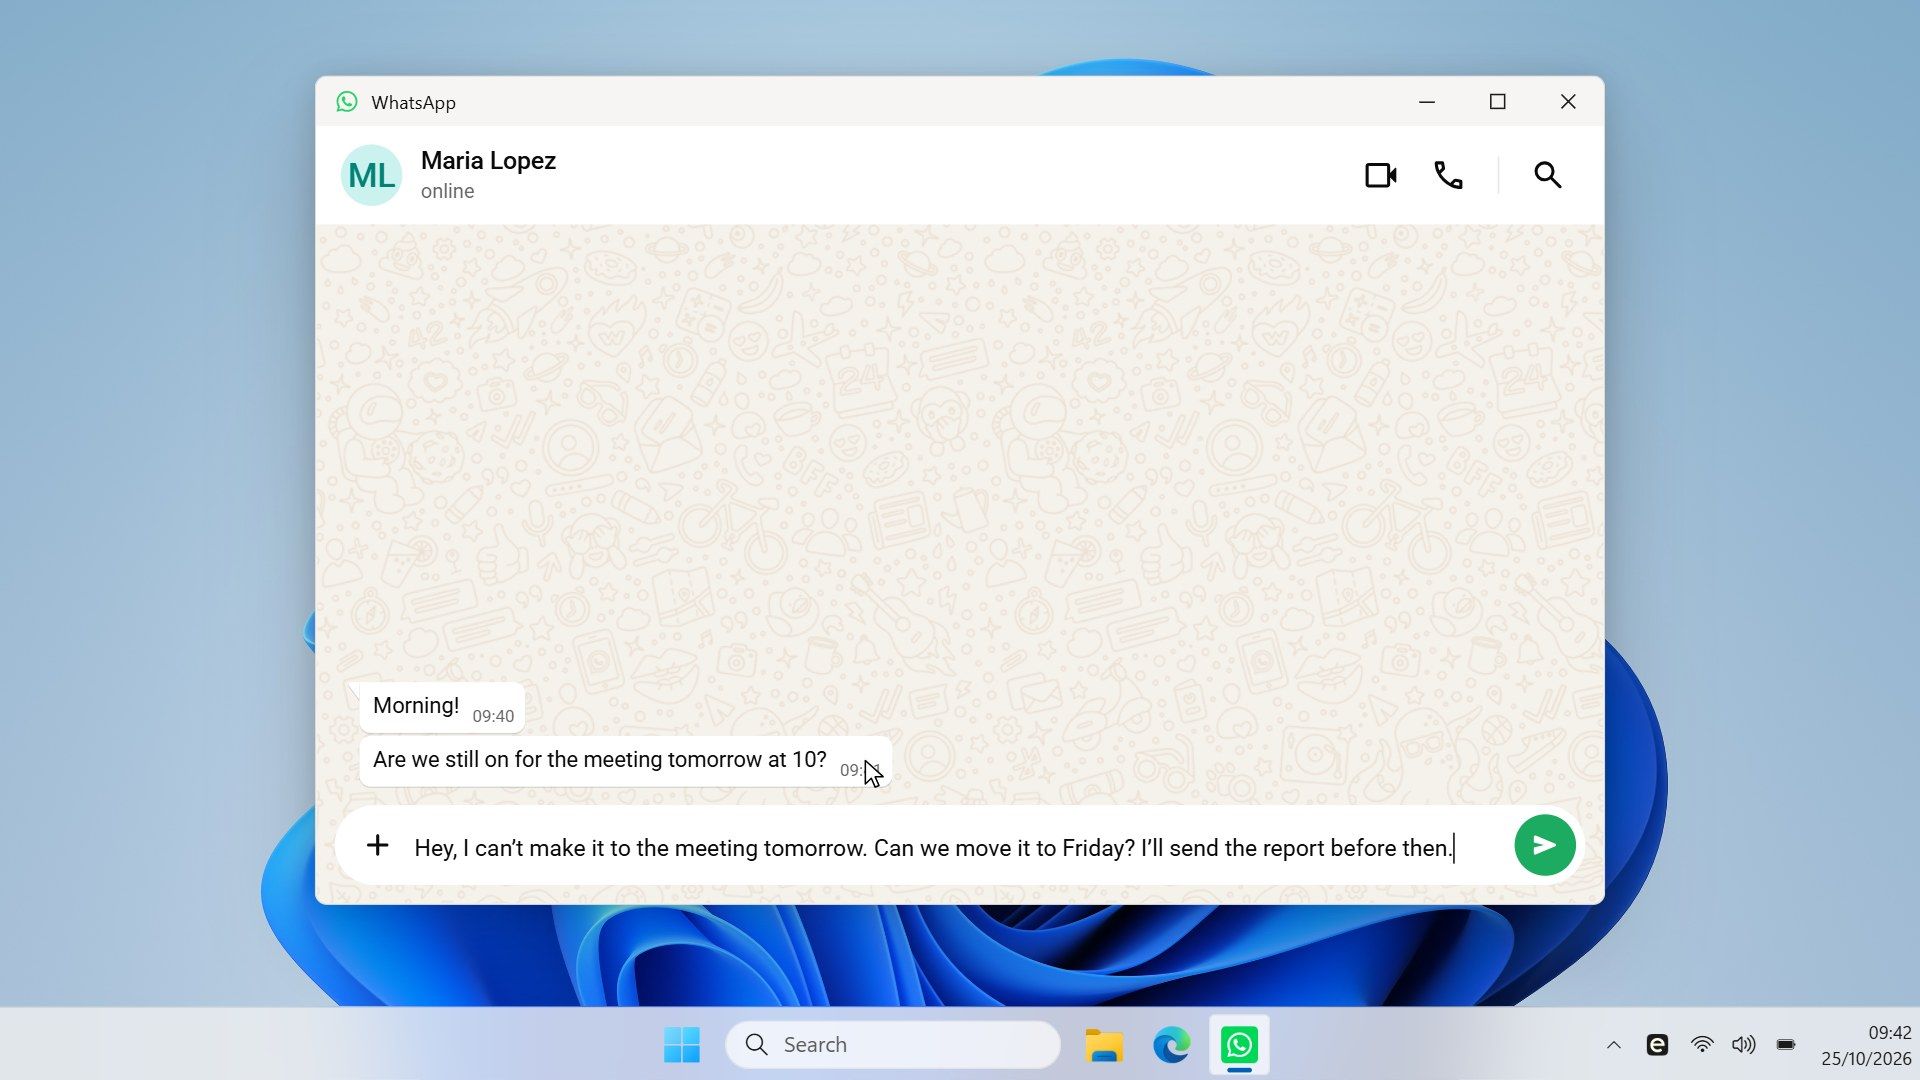The height and width of the screenshot is (1080, 1920).
Task: Click the green send message button
Action: point(1544,845)
